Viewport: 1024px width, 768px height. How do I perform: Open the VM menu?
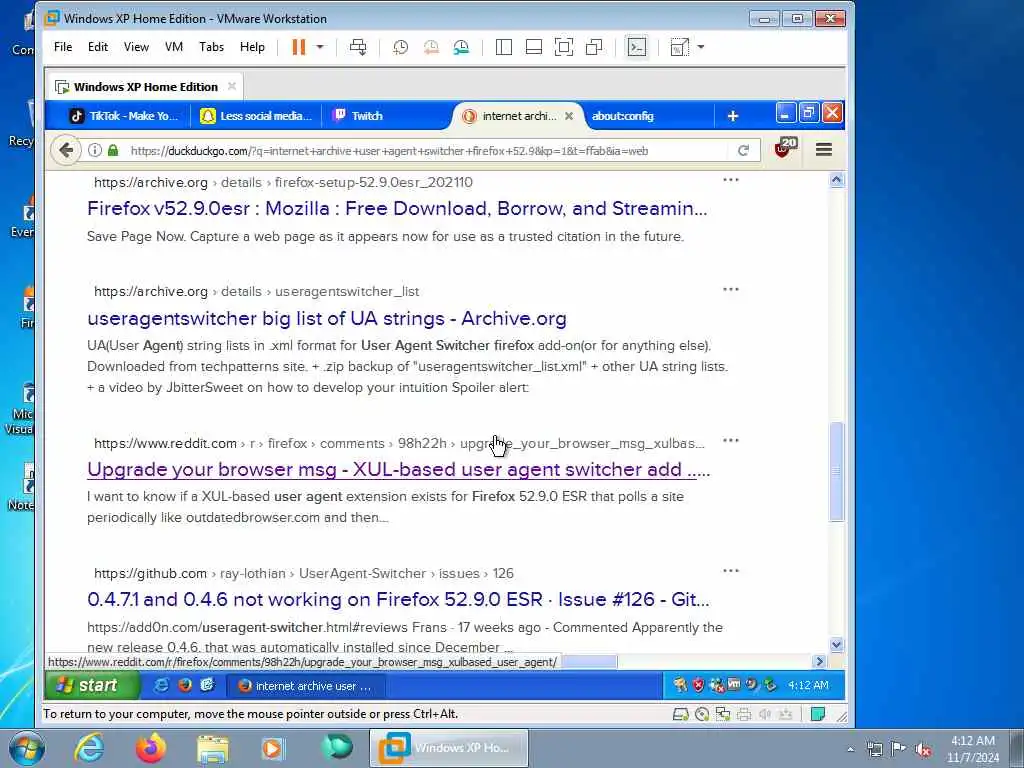pos(174,47)
